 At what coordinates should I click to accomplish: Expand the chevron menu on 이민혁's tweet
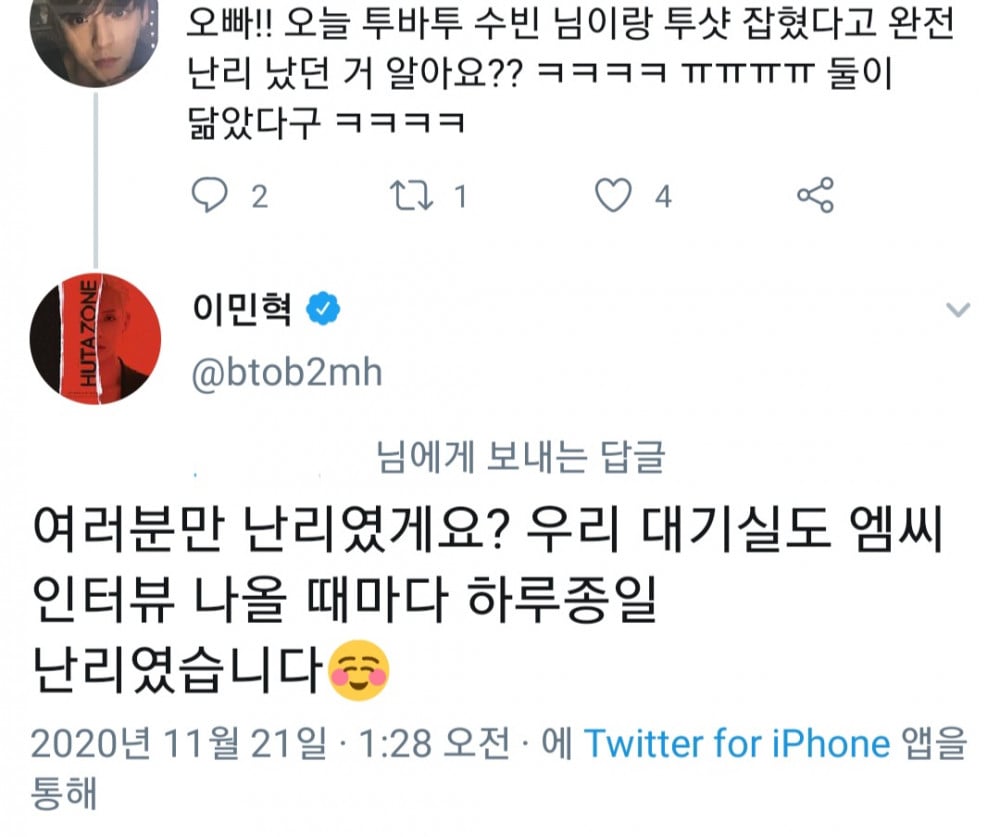pyautogui.click(x=958, y=311)
